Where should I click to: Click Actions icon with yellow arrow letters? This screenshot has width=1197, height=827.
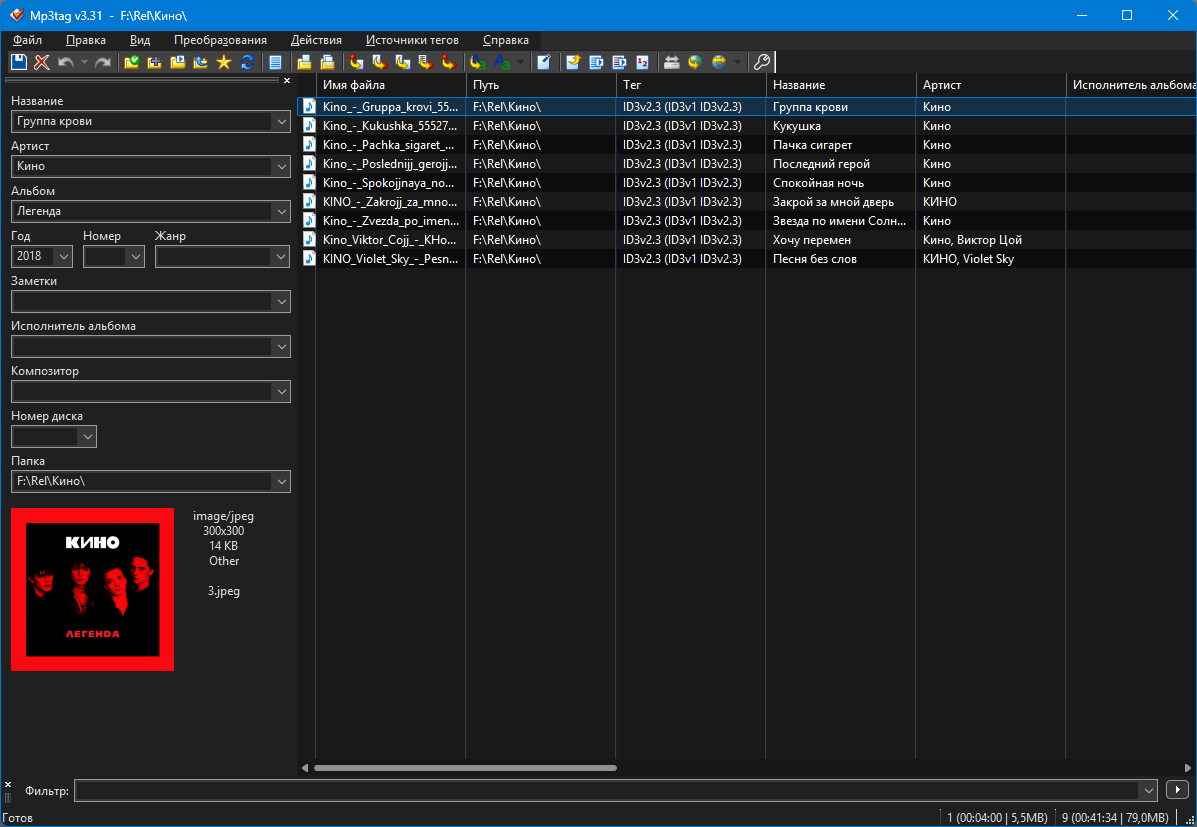(x=478, y=63)
